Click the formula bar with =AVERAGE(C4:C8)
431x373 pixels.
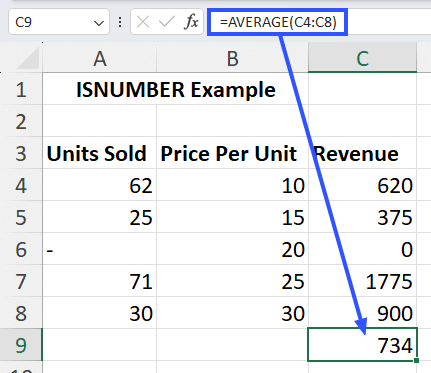(277, 22)
